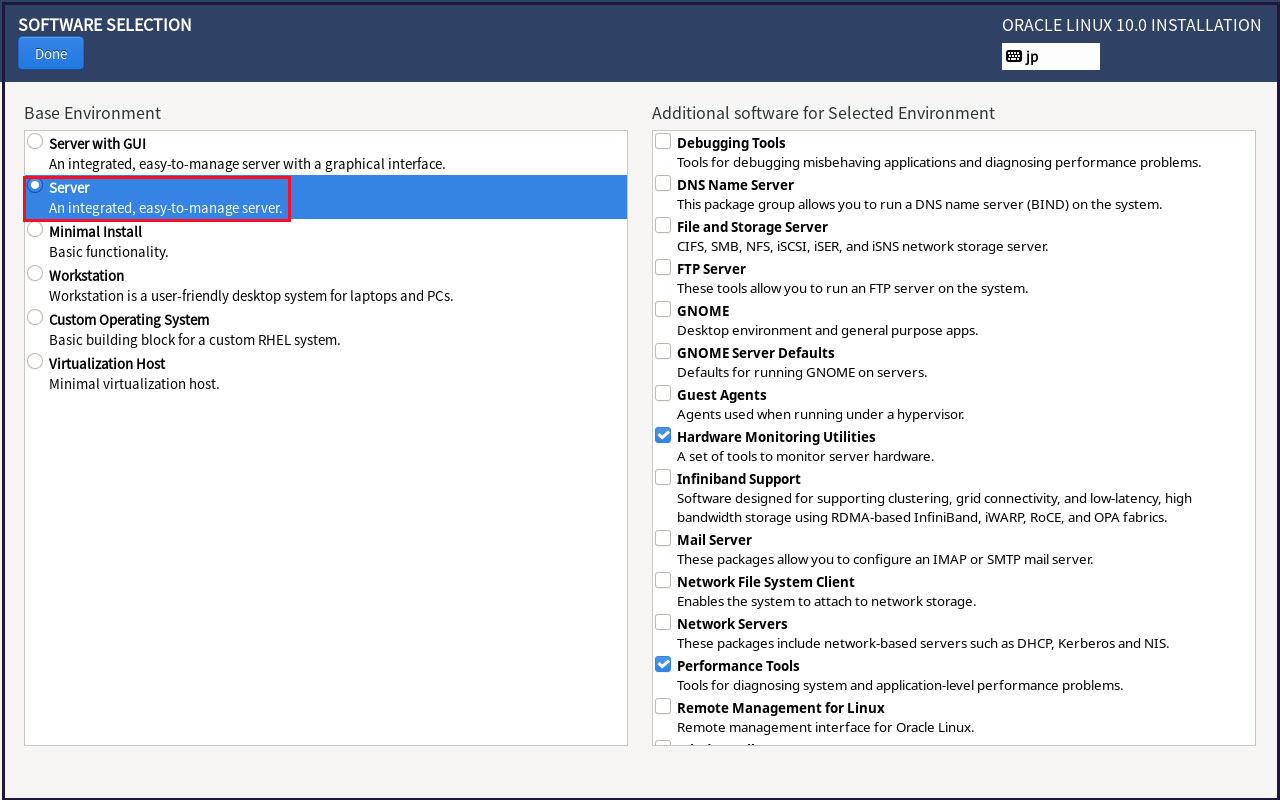Image resolution: width=1280 pixels, height=800 pixels.
Task: Select Custom Operating System radio button
Action: (x=36, y=317)
